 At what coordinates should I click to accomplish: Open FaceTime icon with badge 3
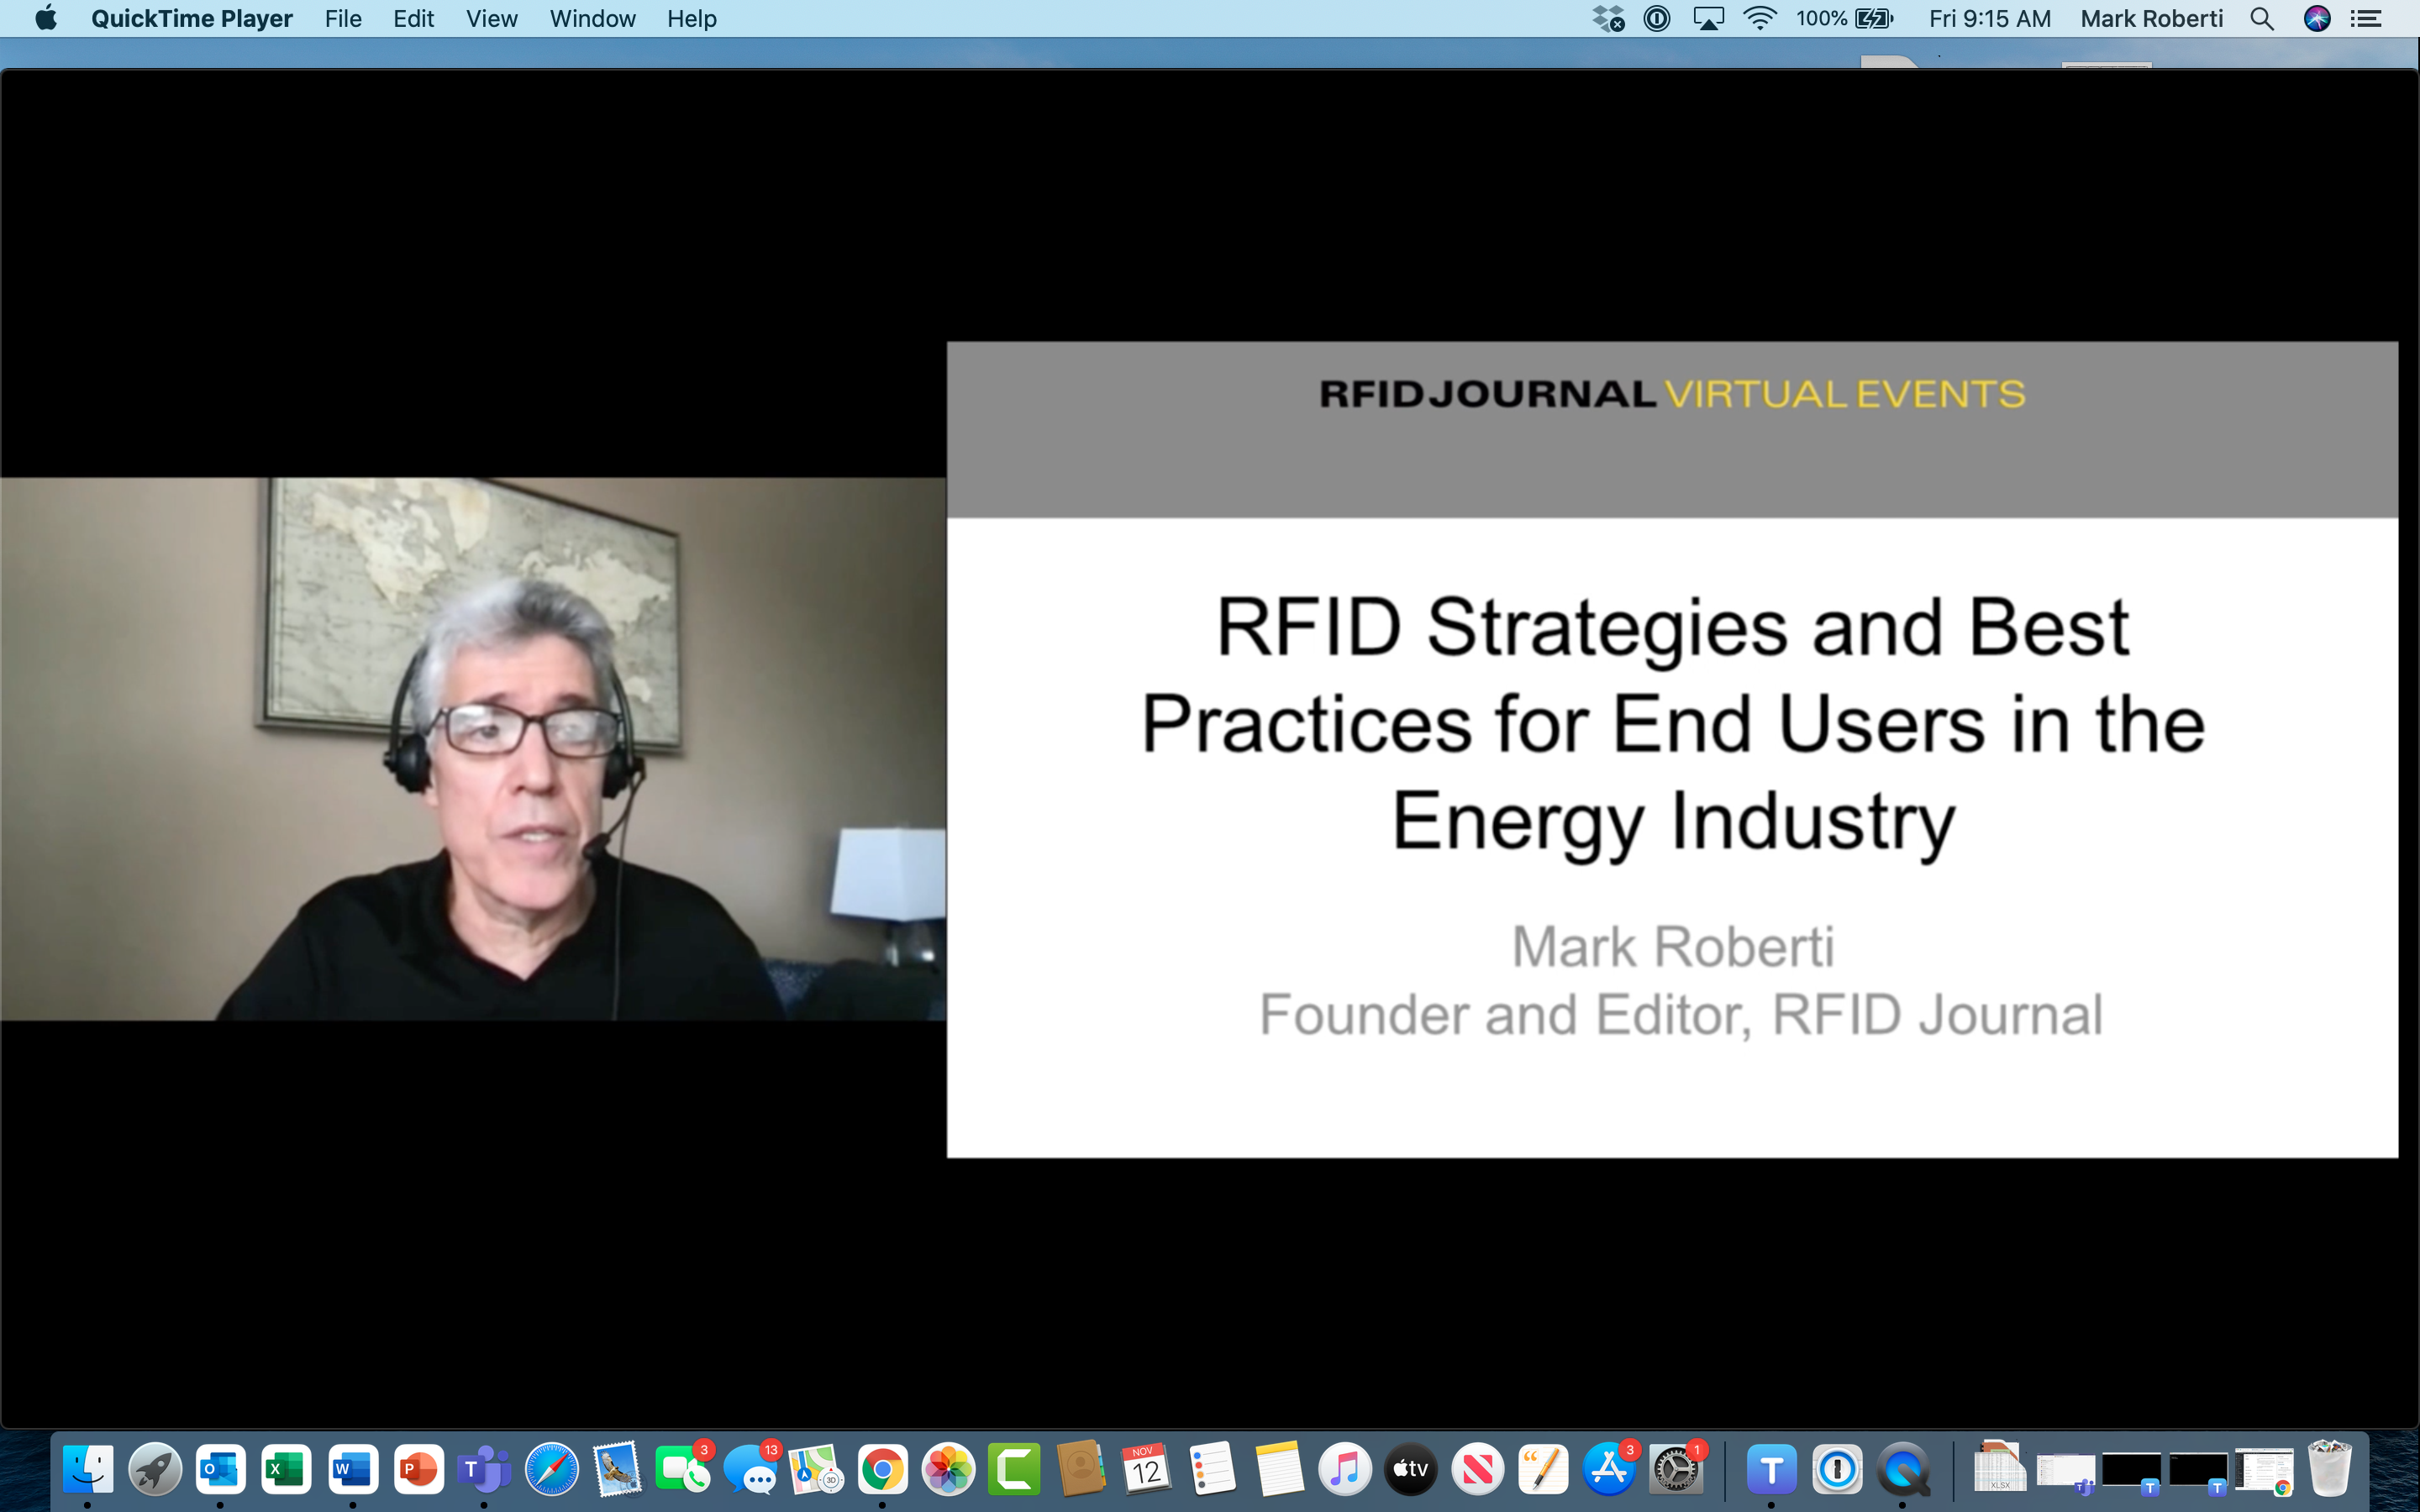(683, 1469)
